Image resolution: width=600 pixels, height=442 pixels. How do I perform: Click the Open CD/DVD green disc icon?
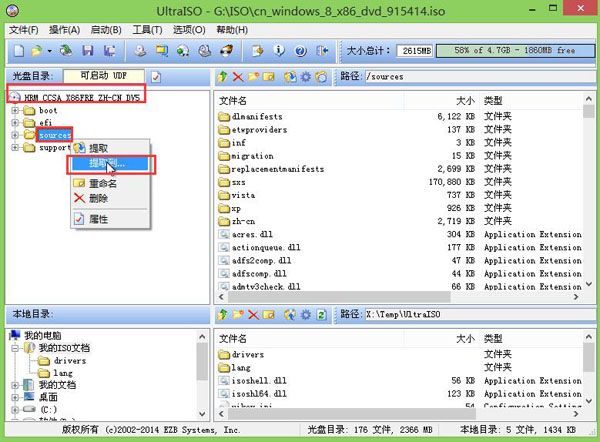66,51
